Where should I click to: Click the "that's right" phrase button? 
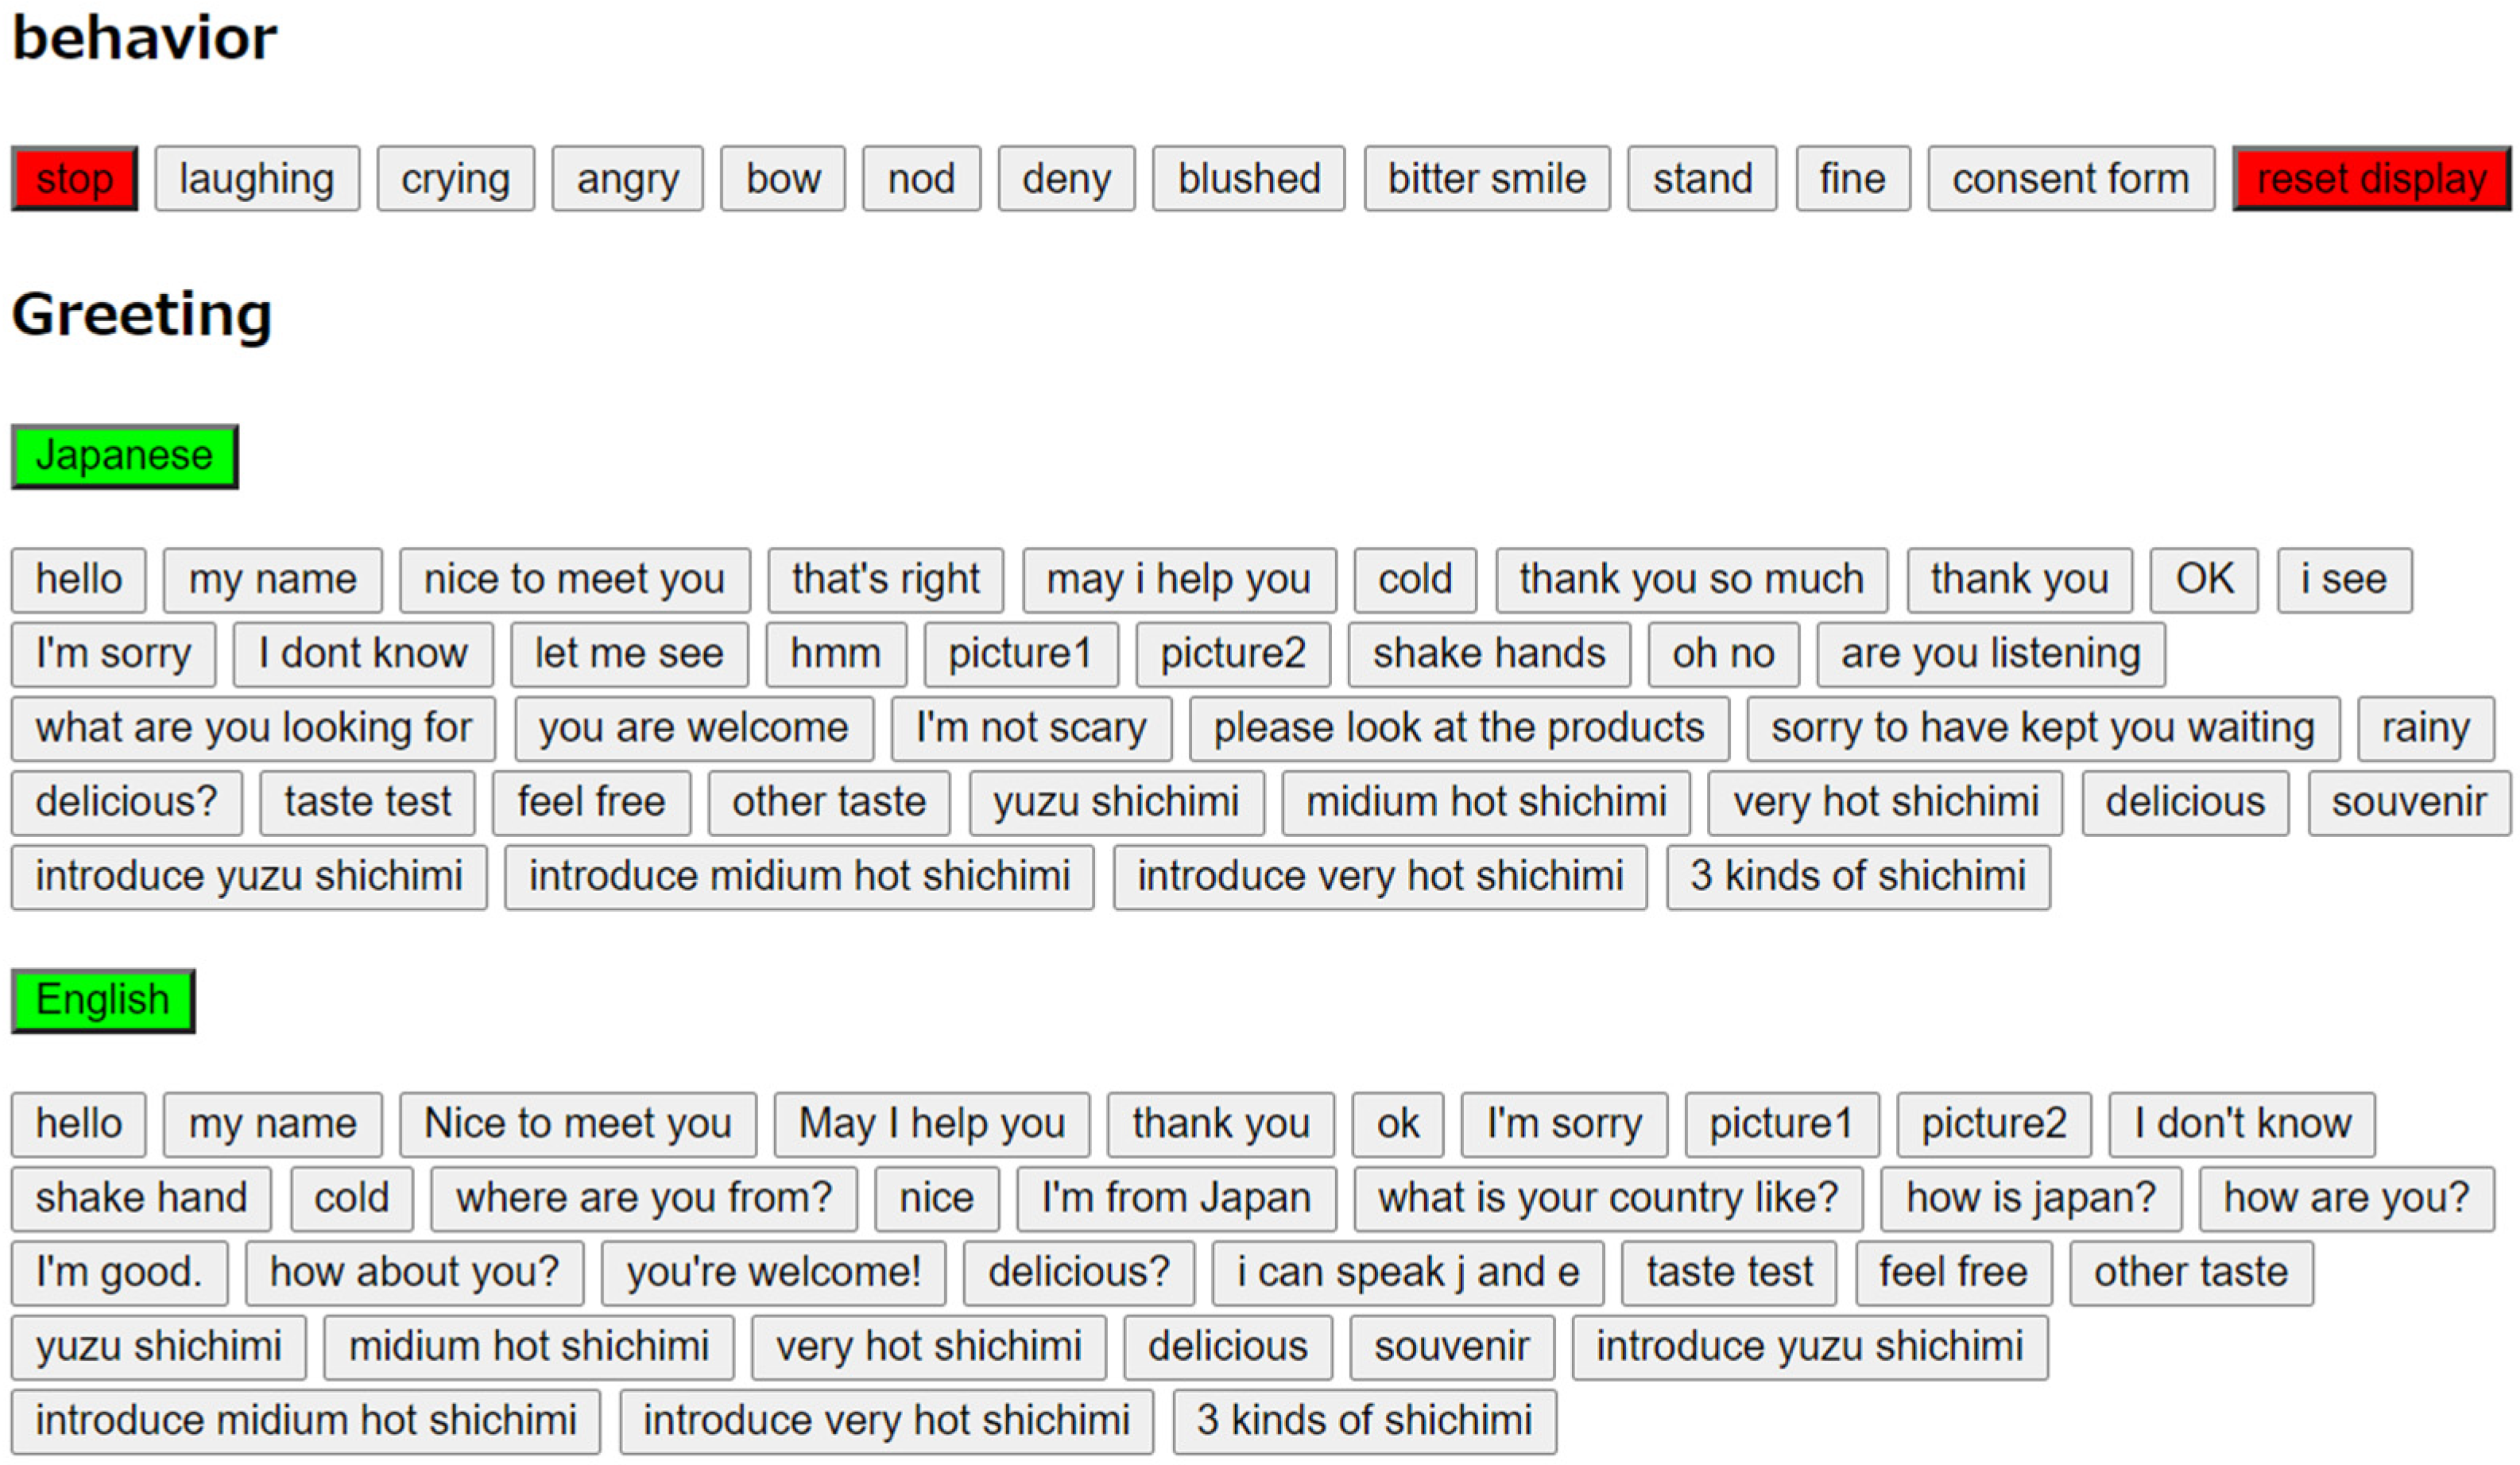pyautogui.click(x=885, y=580)
